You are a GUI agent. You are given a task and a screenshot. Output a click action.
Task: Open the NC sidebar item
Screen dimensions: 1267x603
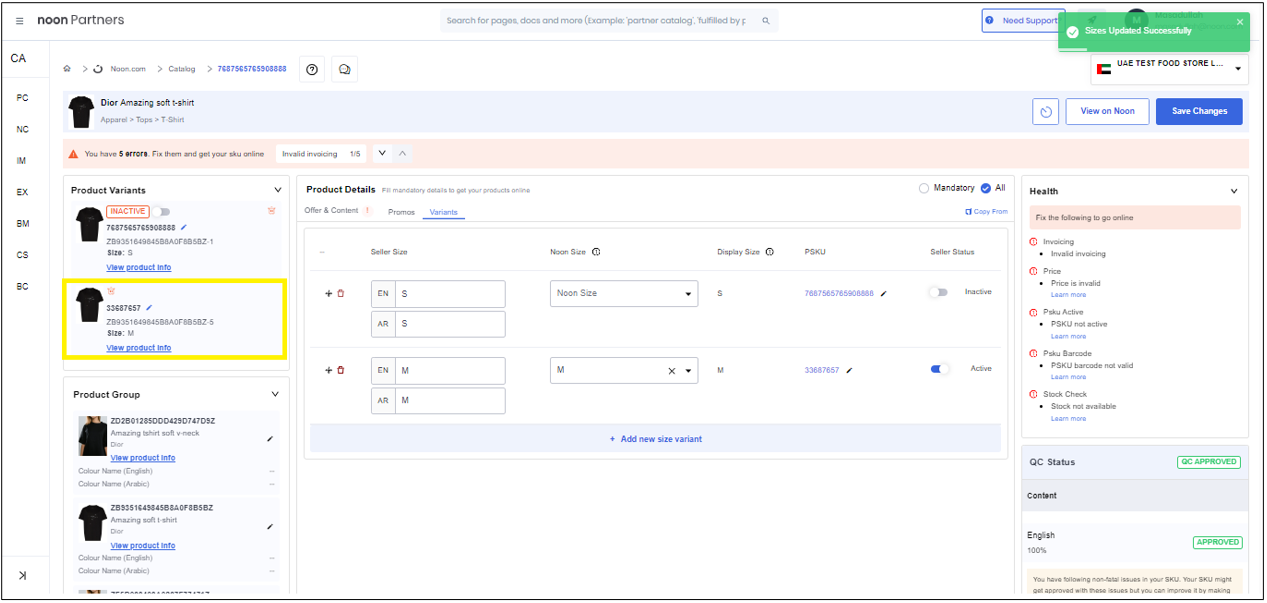click(x=23, y=129)
